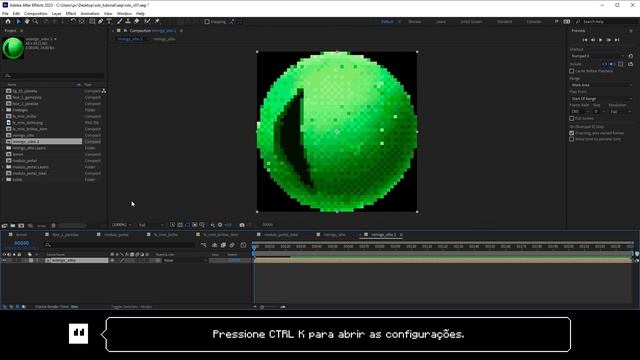Jump to first frame in Preview panel
The width and height of the screenshot is (640, 360).
[584, 40]
